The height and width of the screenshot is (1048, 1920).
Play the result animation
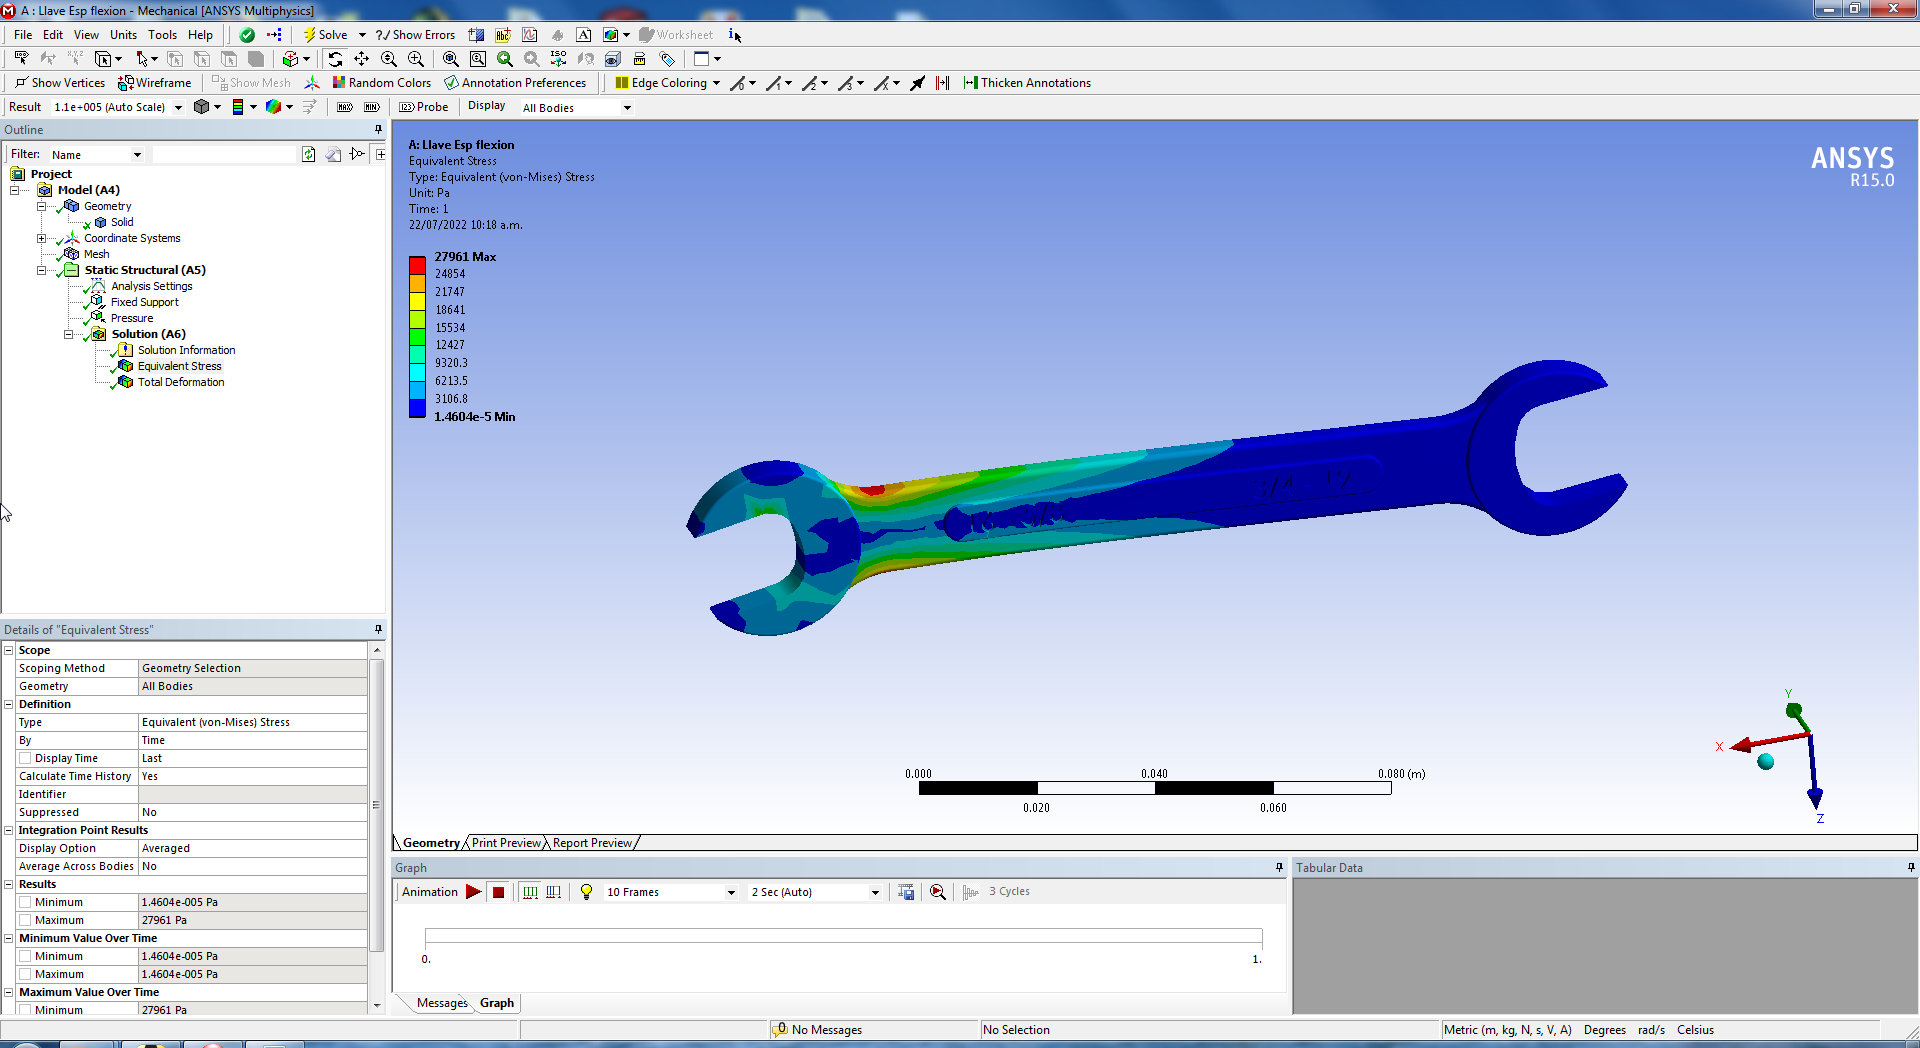[473, 892]
